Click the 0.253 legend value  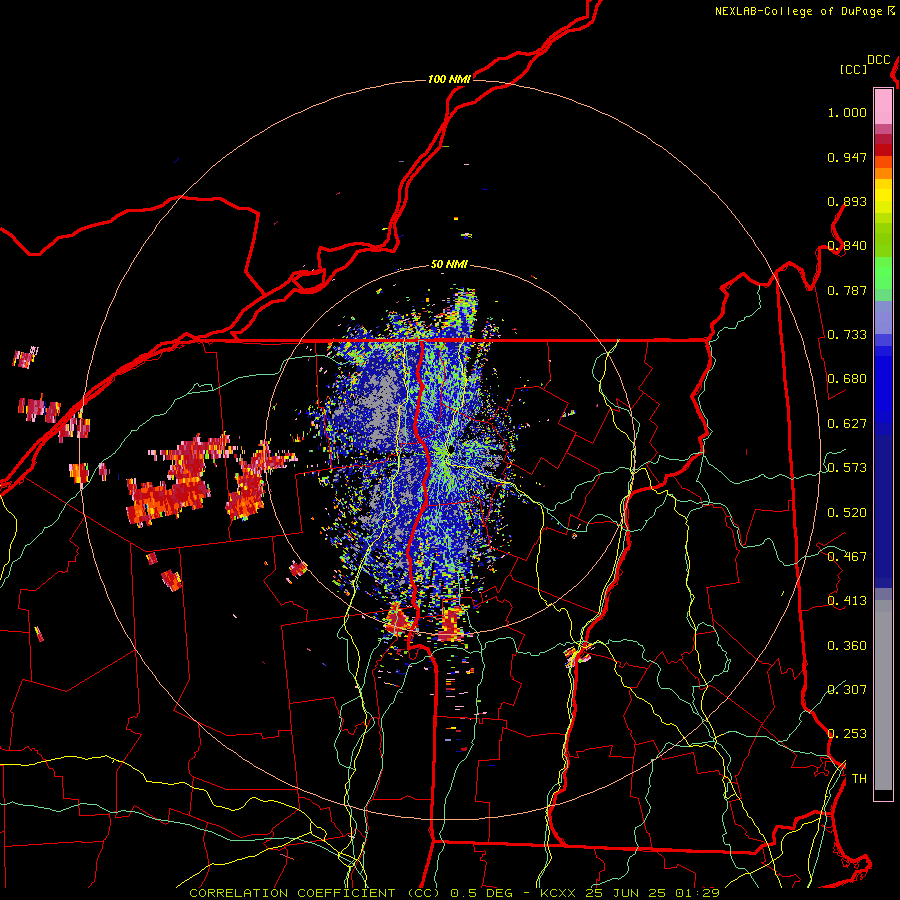click(847, 734)
